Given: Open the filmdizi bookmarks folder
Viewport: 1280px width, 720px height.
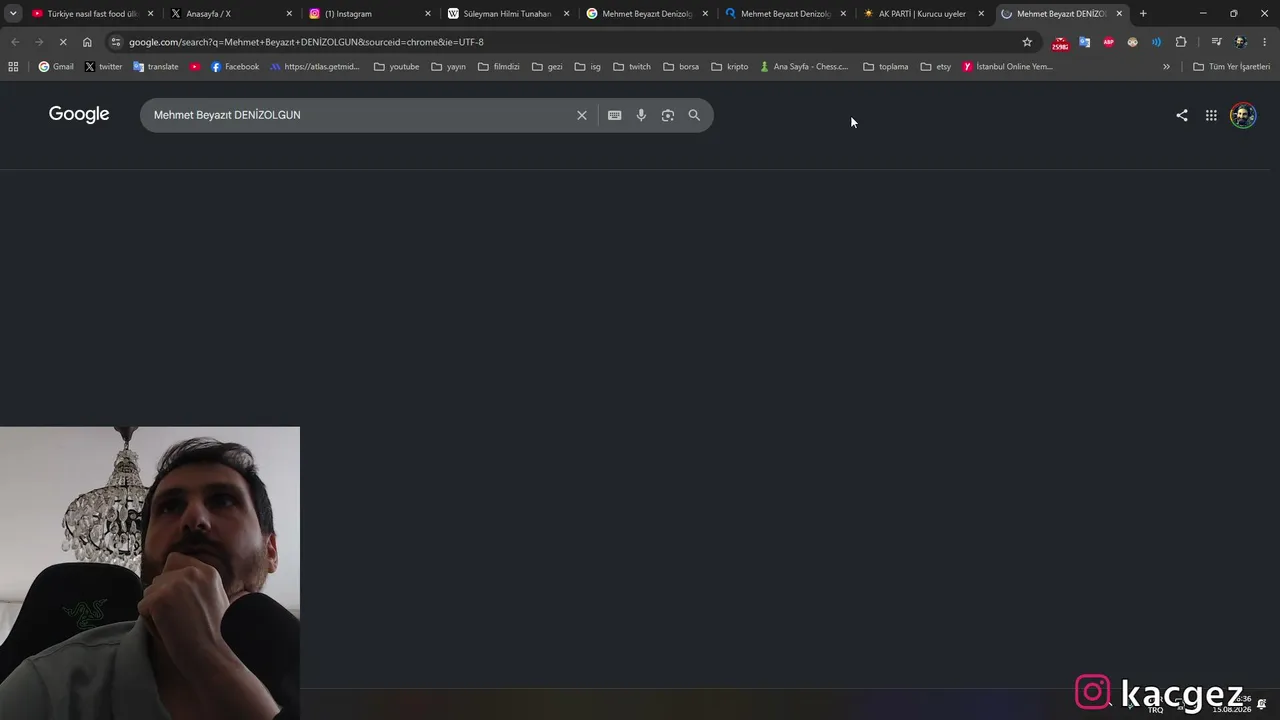Looking at the screenshot, I should [498, 67].
